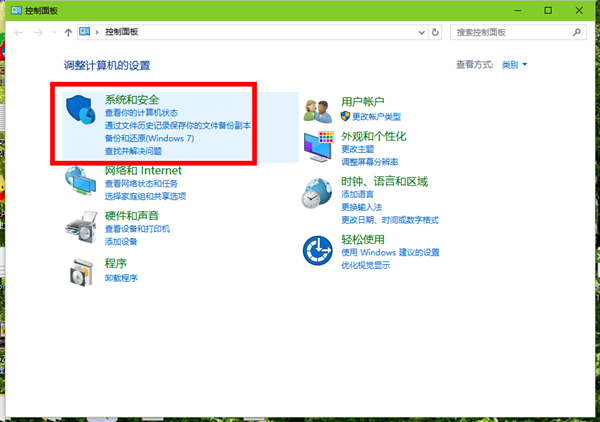The image size is (600, 422).
Task: Click the 更换输入法 link
Action: click(x=362, y=207)
